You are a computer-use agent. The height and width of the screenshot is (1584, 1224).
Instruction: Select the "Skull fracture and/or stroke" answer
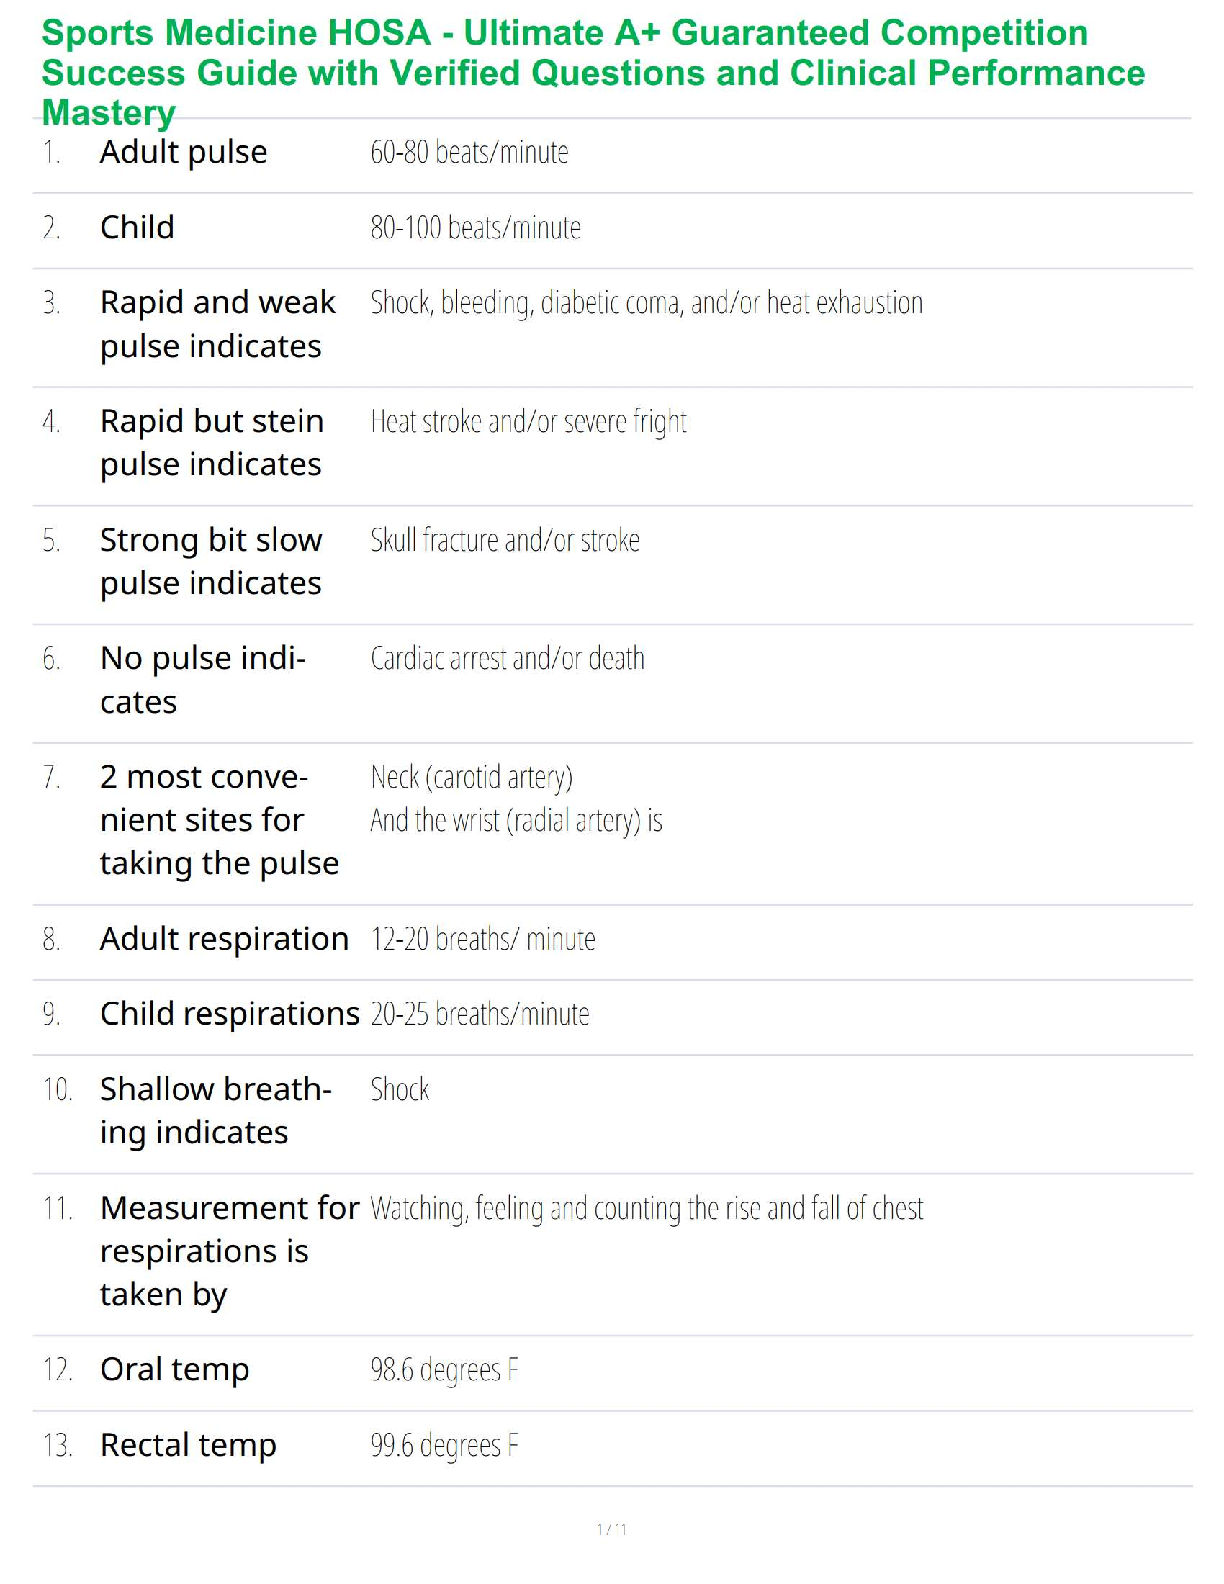tap(505, 540)
